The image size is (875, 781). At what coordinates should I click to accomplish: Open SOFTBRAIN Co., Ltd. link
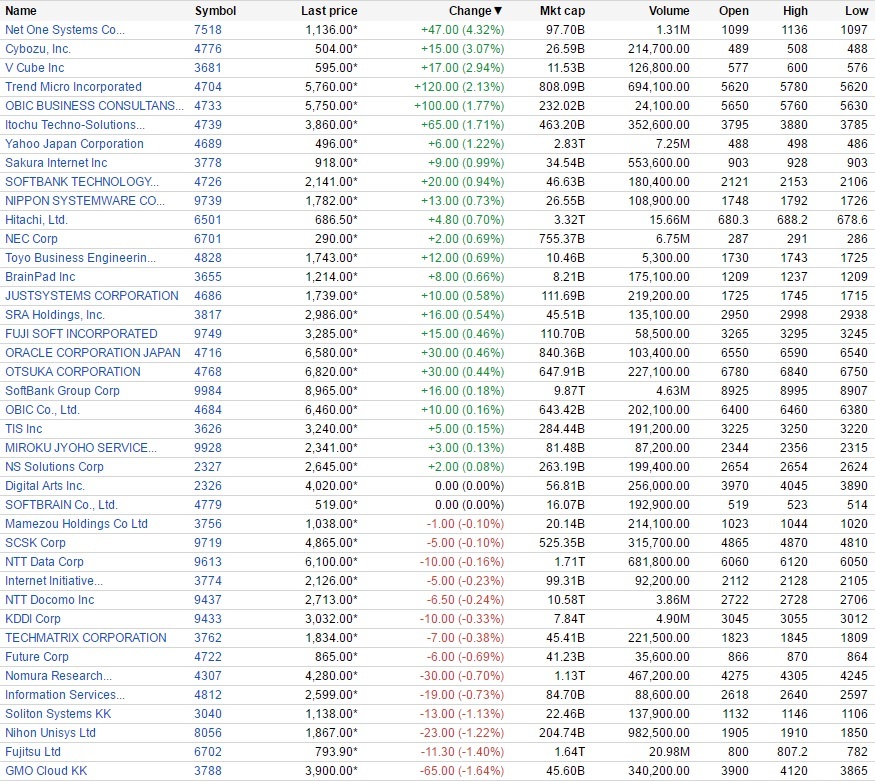(61, 504)
